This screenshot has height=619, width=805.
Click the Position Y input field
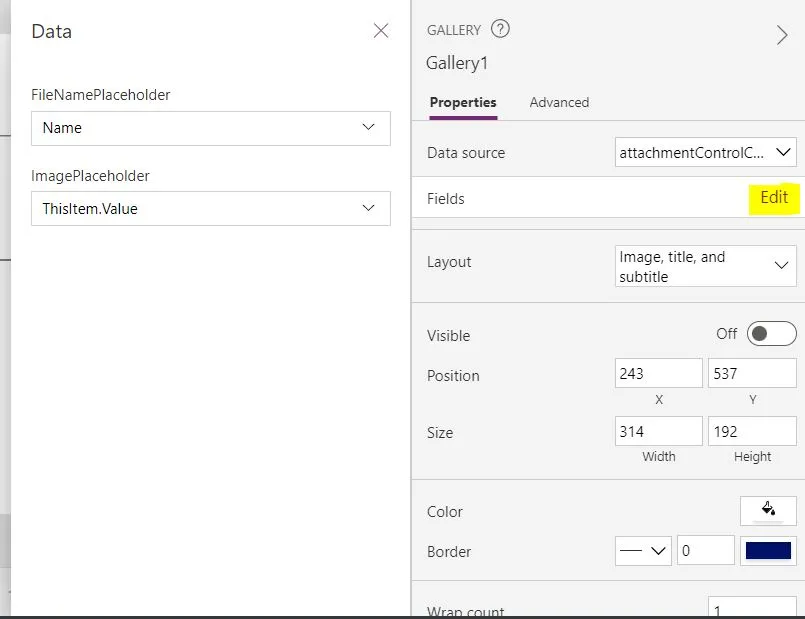752,374
